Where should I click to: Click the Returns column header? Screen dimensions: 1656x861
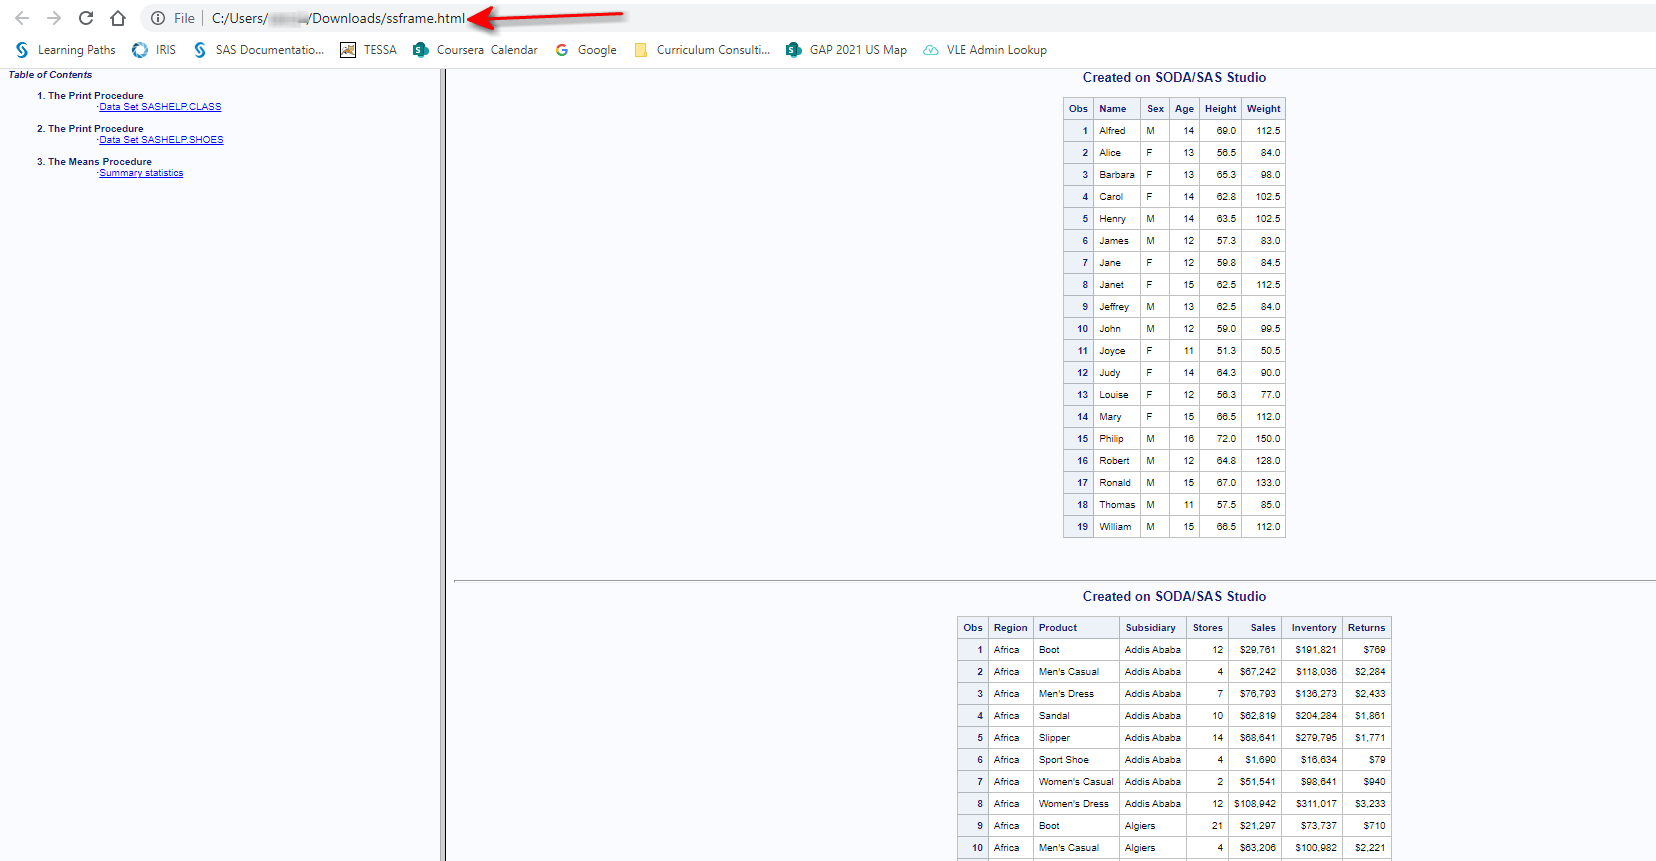point(1366,628)
